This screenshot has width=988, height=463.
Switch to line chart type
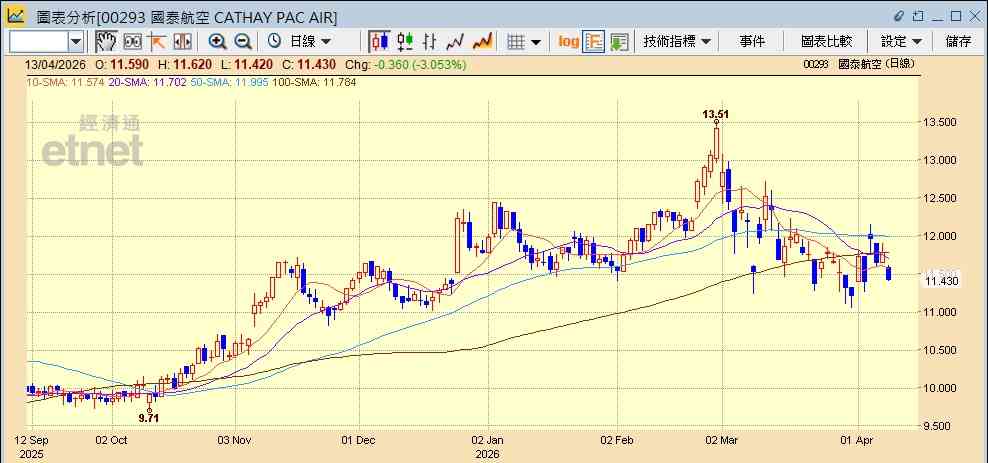pyautogui.click(x=454, y=42)
